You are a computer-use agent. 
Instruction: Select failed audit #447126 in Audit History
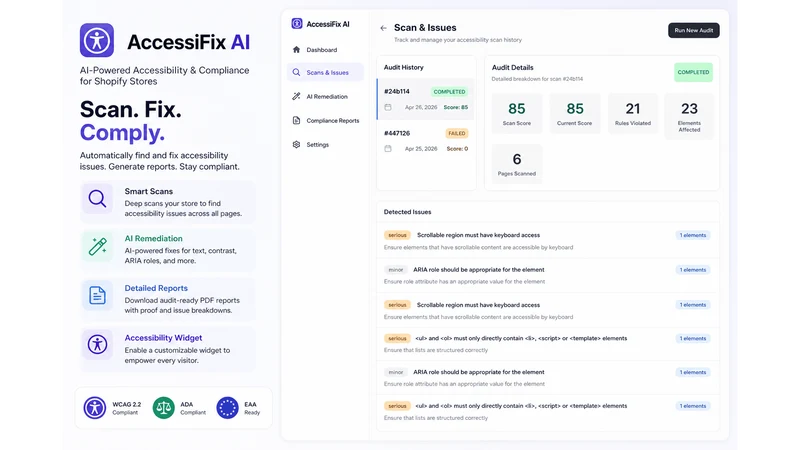pyautogui.click(x=426, y=140)
